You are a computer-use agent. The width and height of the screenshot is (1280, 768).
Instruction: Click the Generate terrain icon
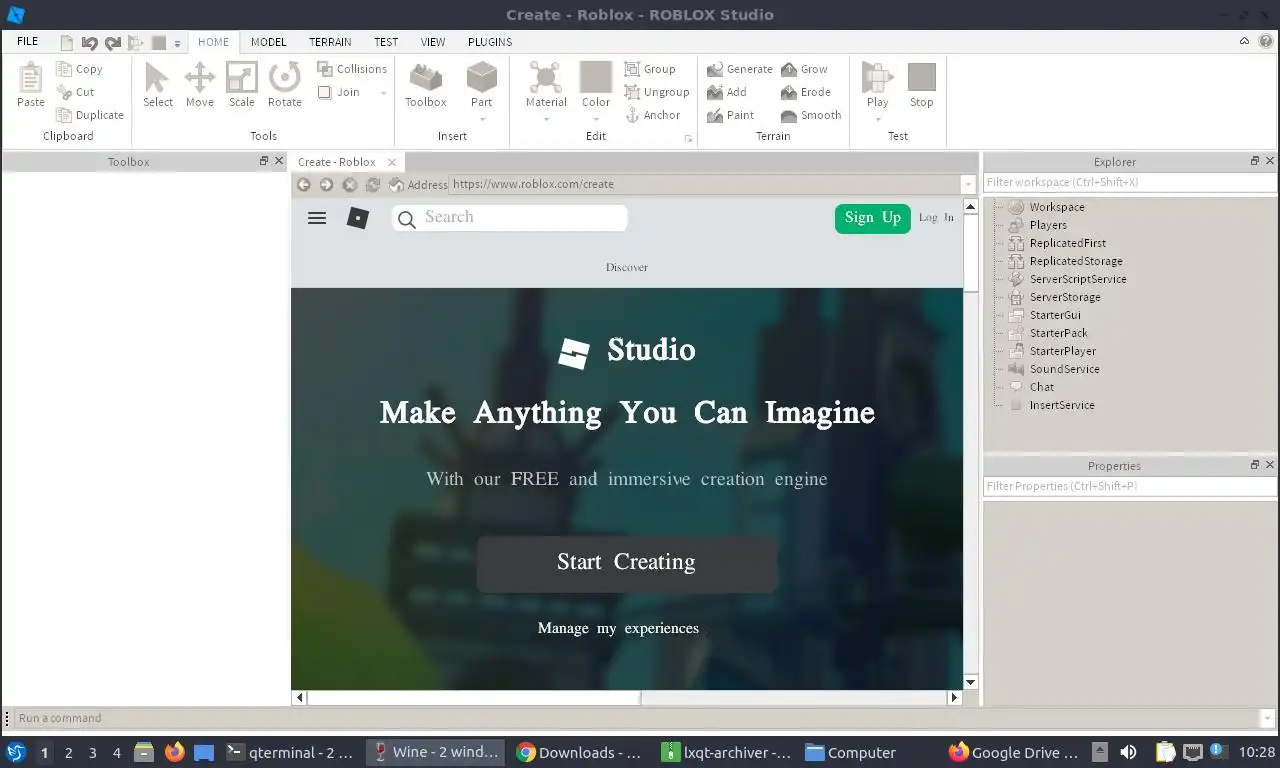pos(715,69)
